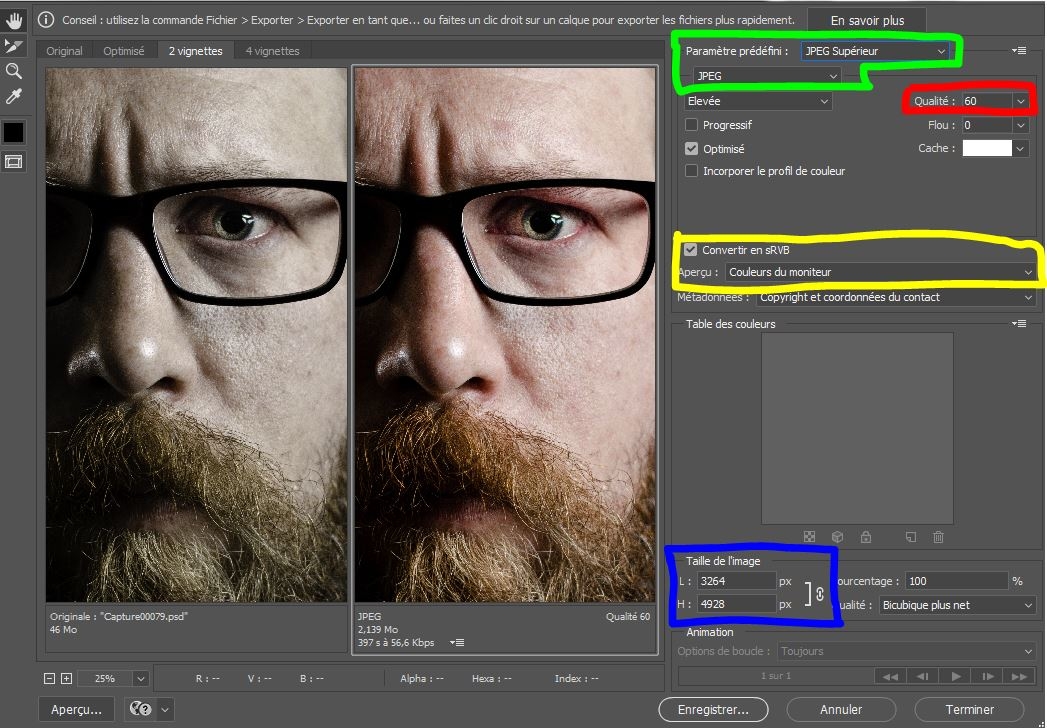Viewport: 1047px width, 728px height.
Task: Uncheck Convertir en sRVB
Action: pos(691,250)
